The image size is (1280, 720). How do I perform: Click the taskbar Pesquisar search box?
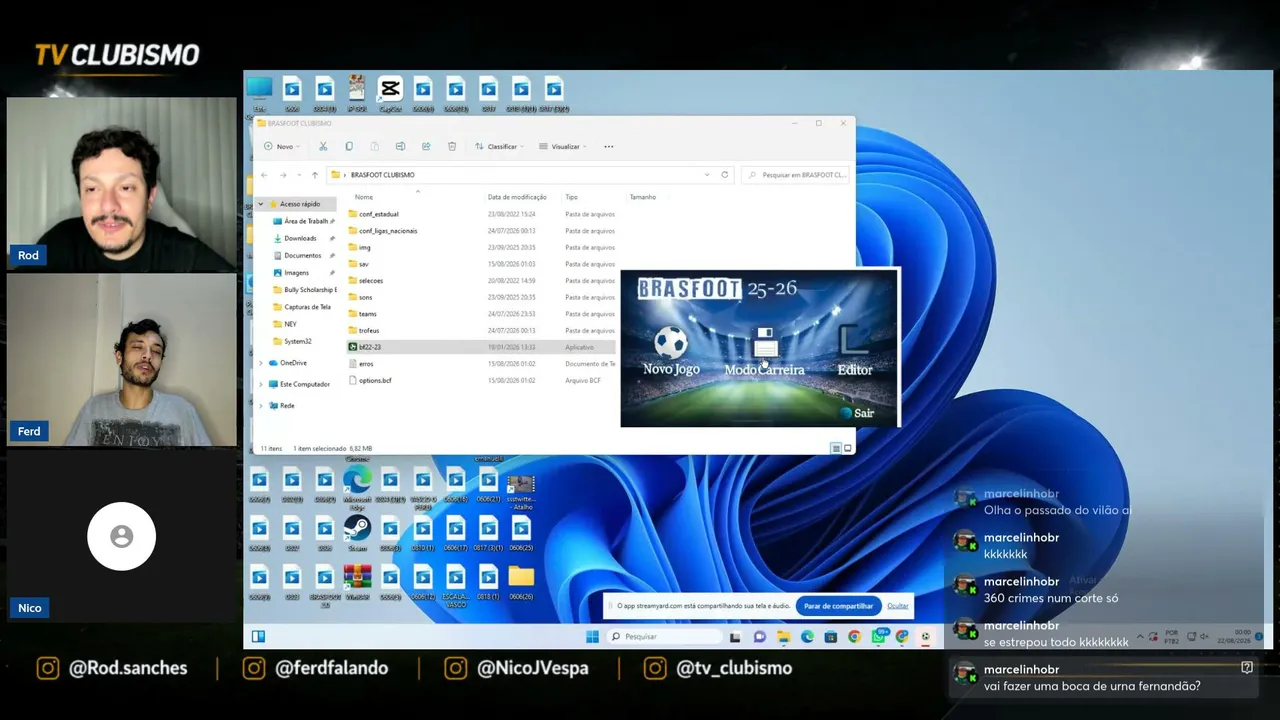coord(665,636)
